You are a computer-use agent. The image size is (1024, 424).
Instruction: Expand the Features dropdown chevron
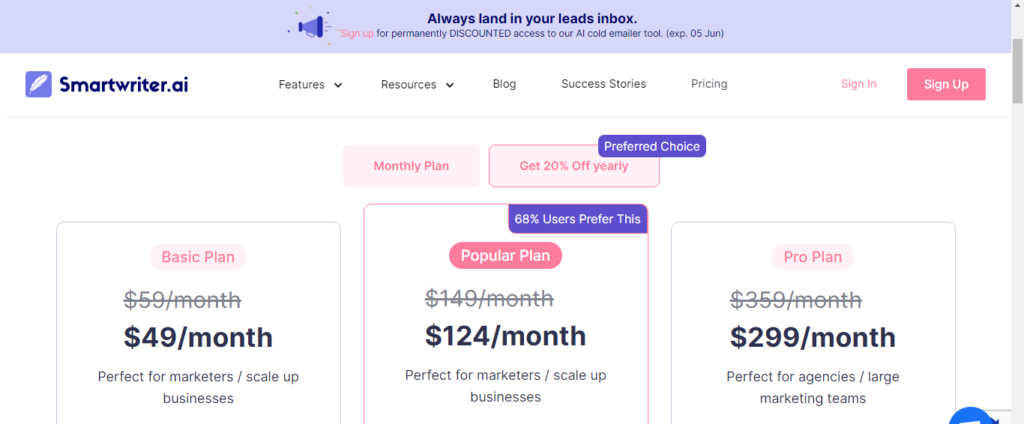(338, 85)
